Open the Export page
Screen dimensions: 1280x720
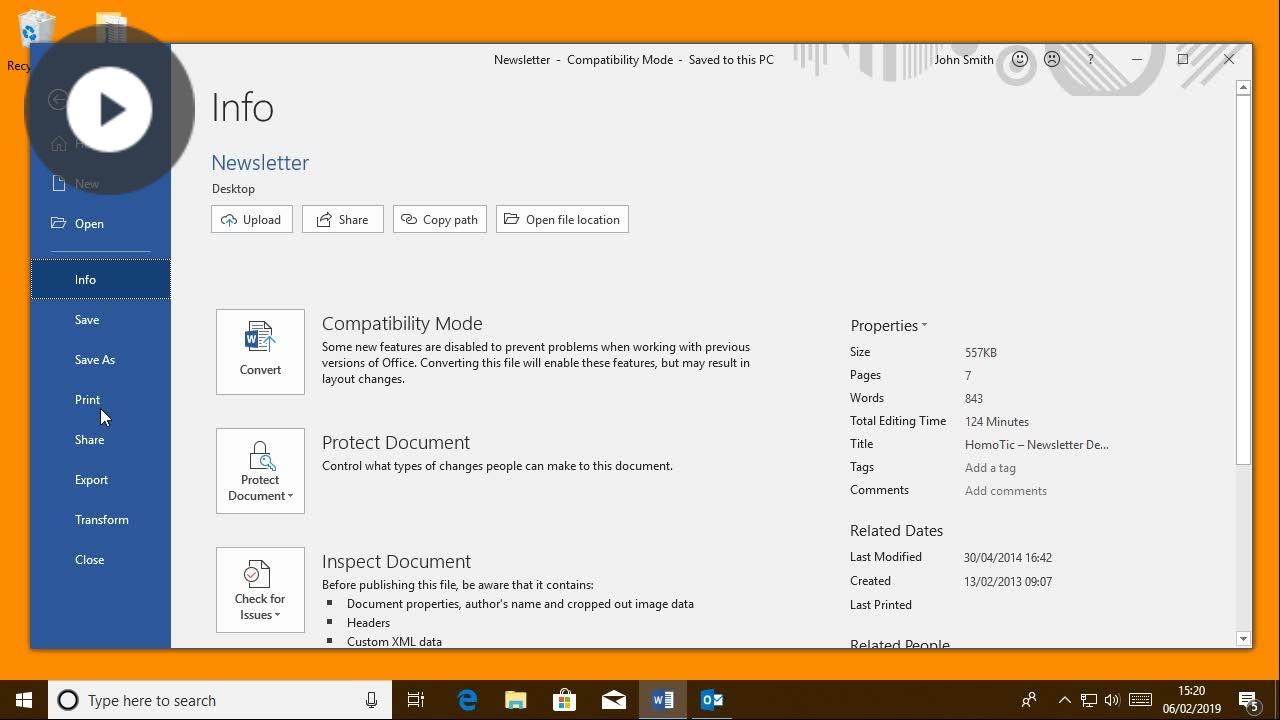click(100, 480)
